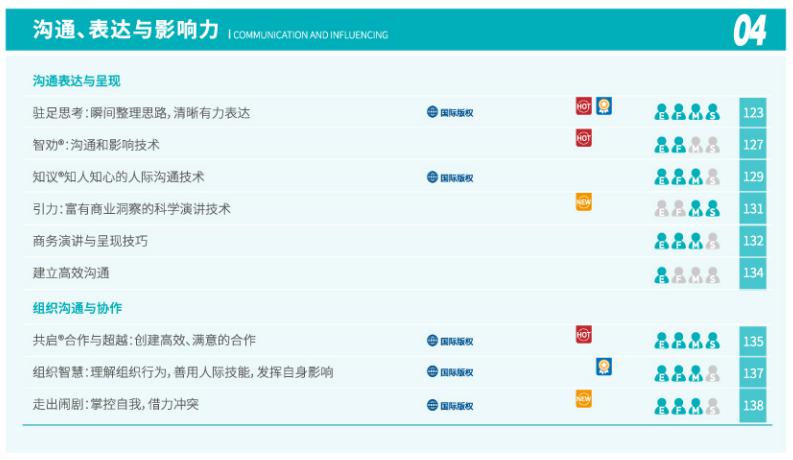The image size is (793, 460).
Task: Select the 沟通表达与呈现 section heading
Action: (x=76, y=81)
